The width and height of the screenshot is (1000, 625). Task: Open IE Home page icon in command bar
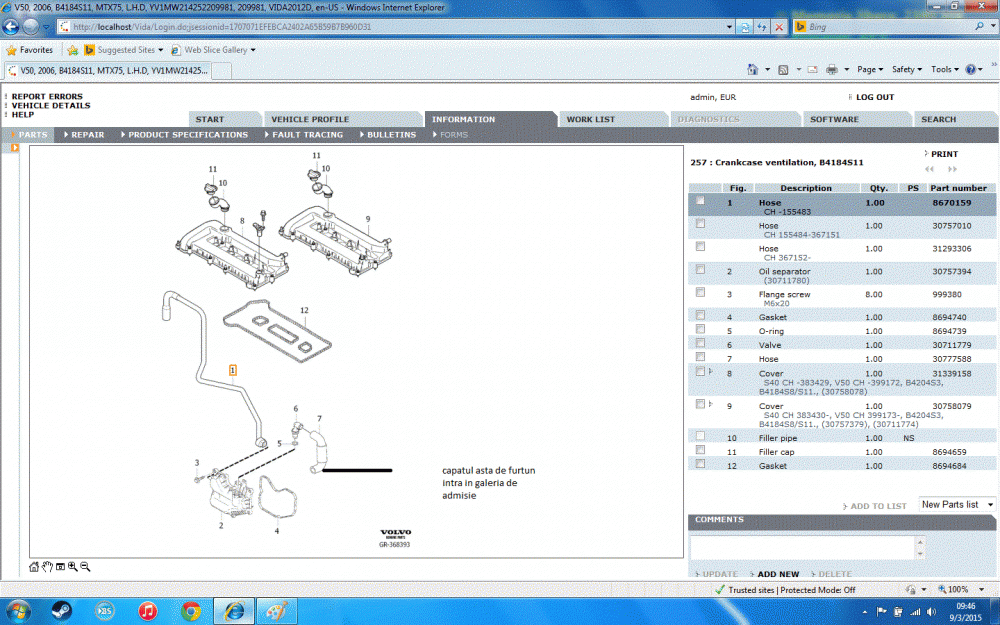pyautogui.click(x=753, y=70)
